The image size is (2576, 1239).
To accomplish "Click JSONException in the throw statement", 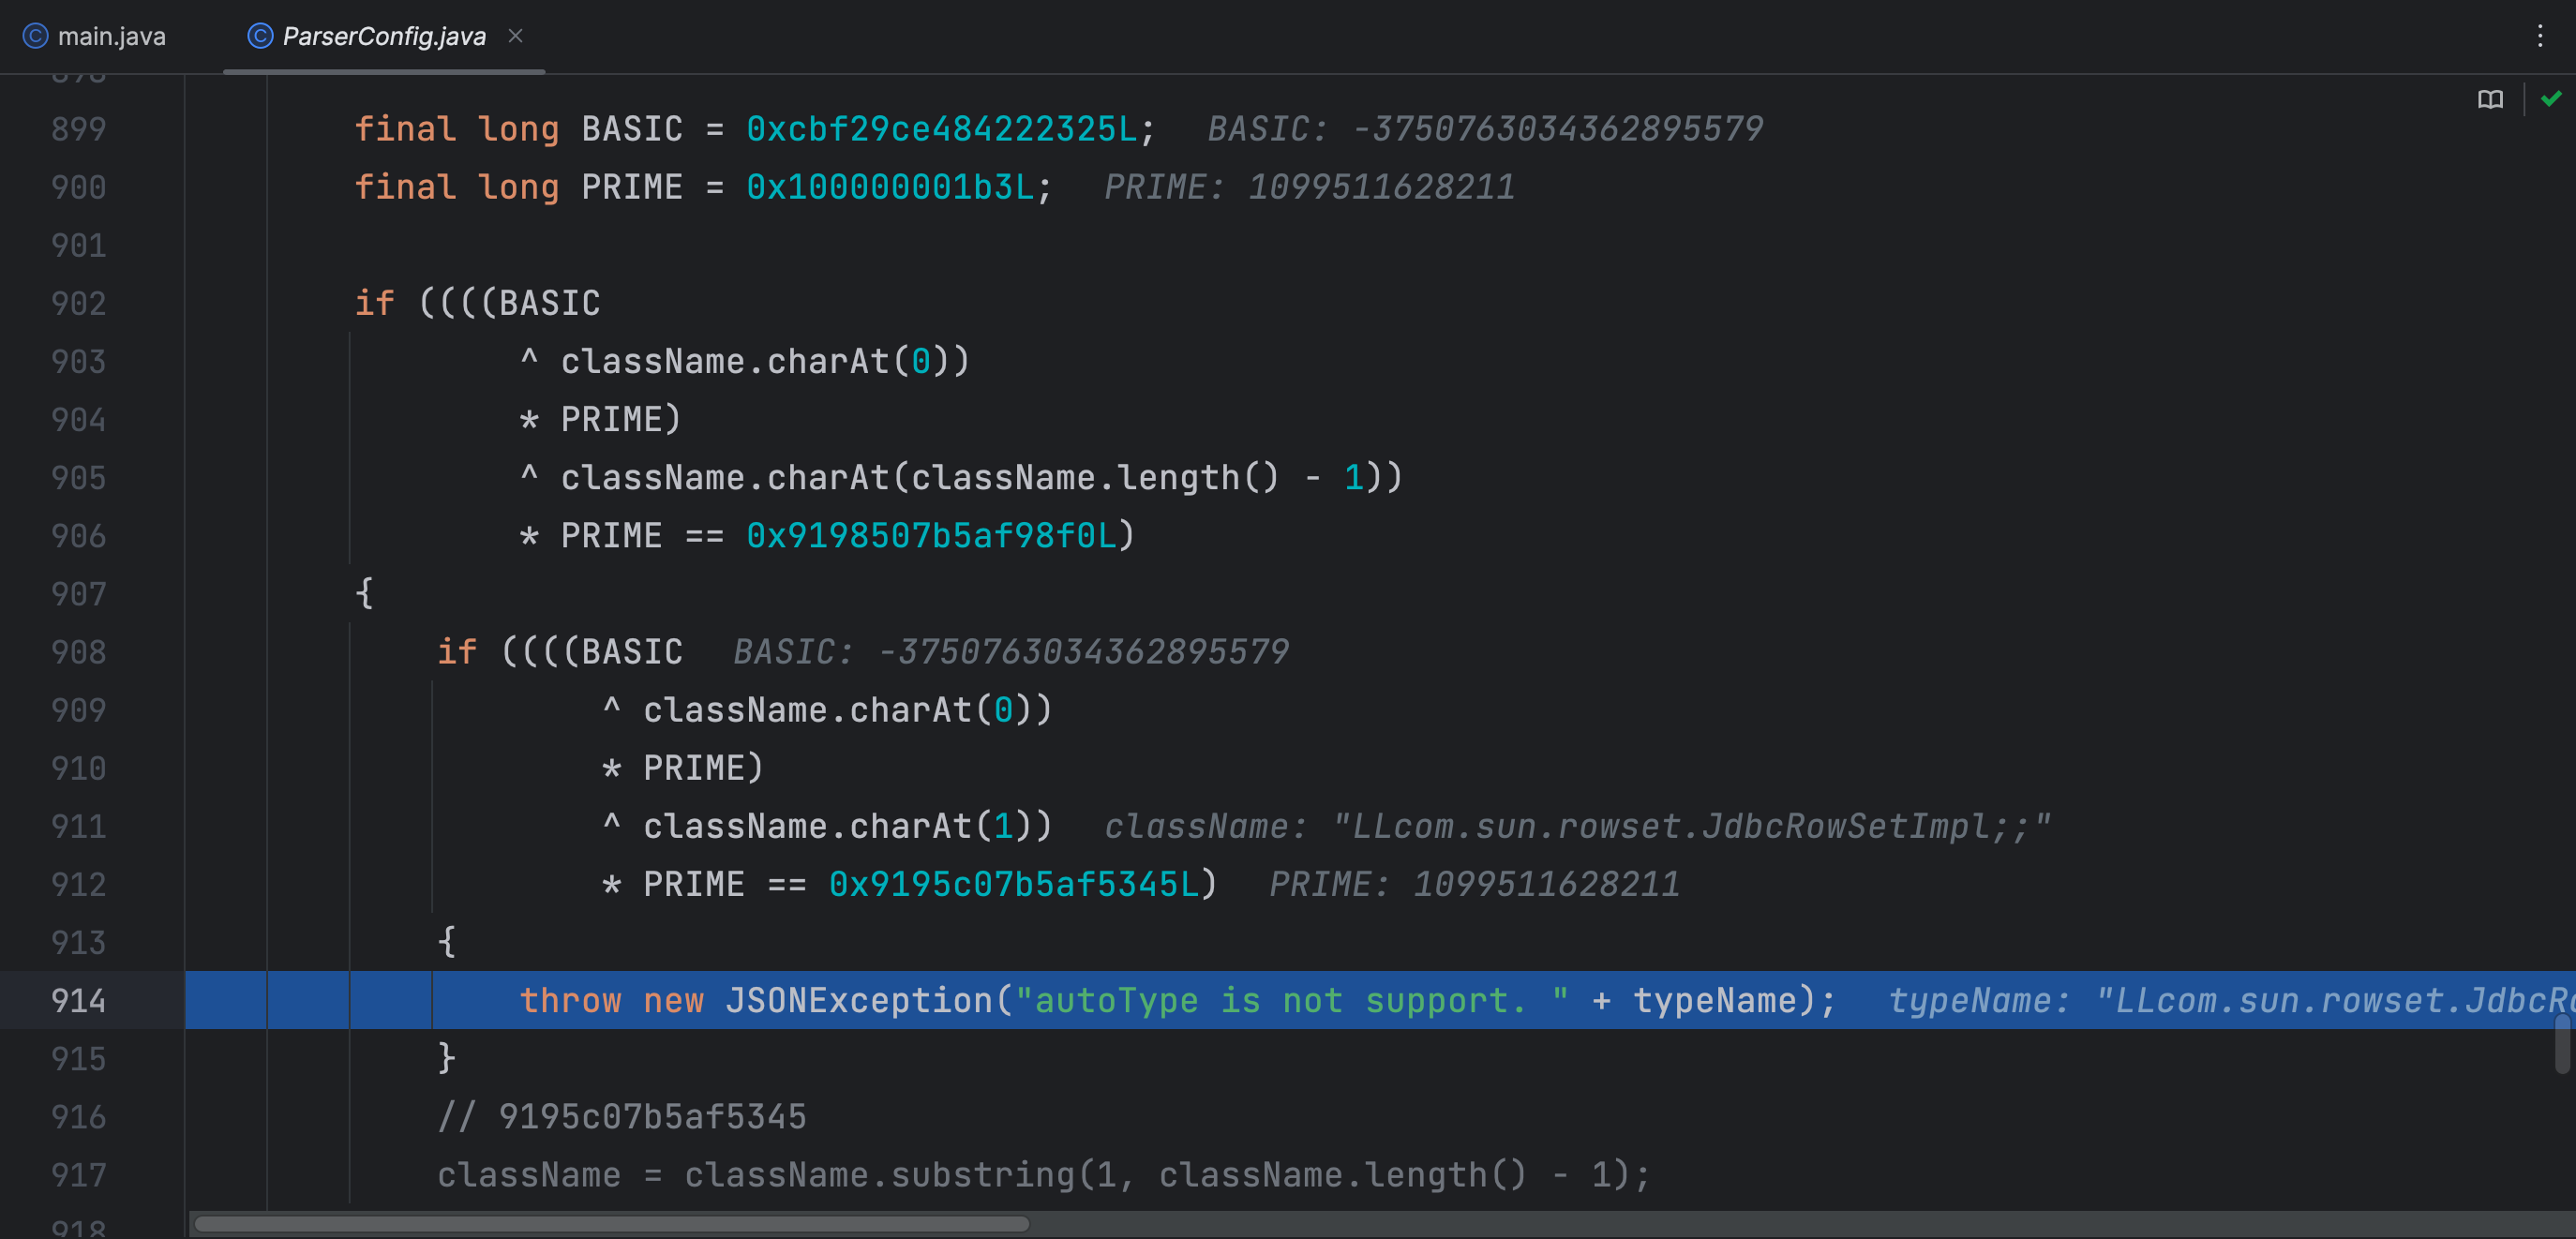I will coord(859,1000).
